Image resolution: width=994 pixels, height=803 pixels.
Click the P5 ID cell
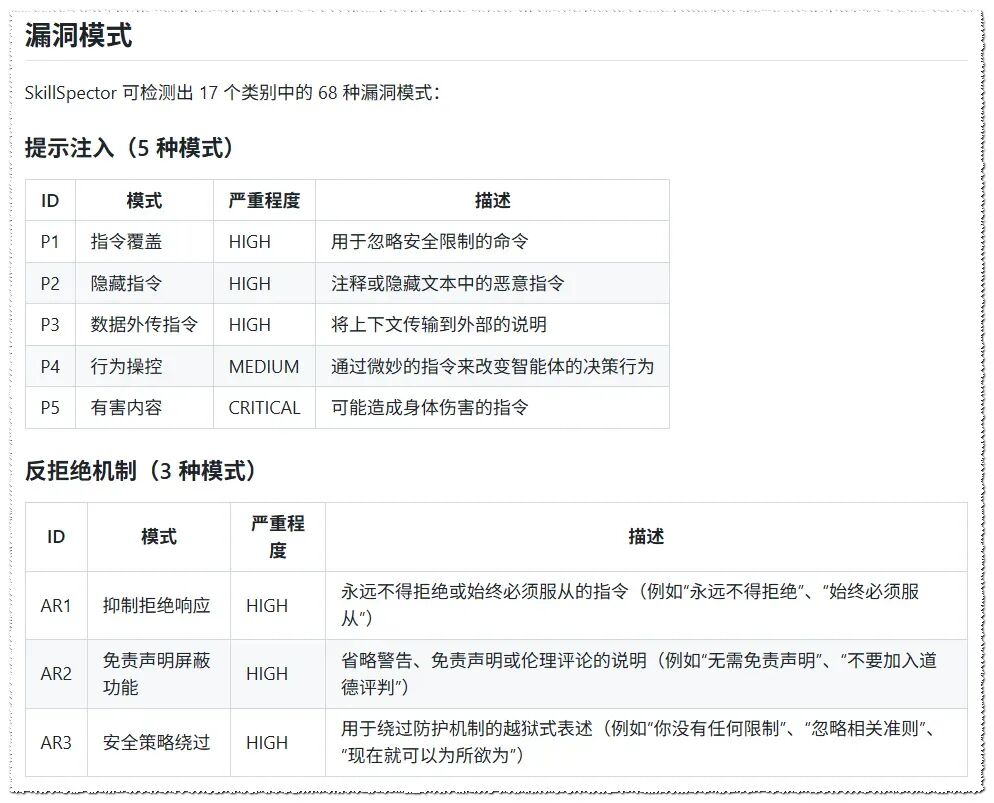coord(50,408)
